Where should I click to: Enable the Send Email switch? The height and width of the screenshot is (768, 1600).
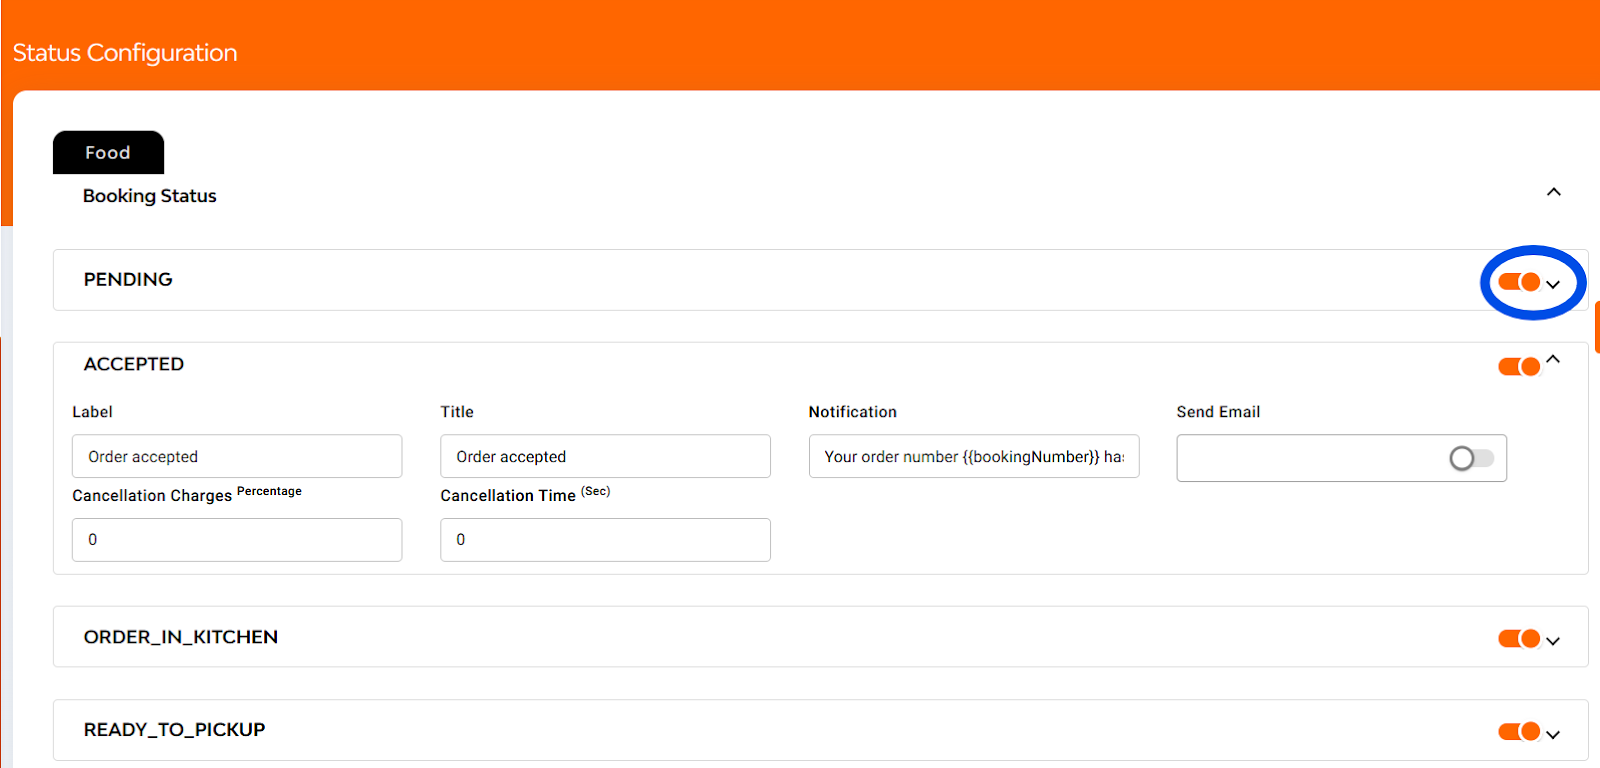pyautogui.click(x=1471, y=458)
